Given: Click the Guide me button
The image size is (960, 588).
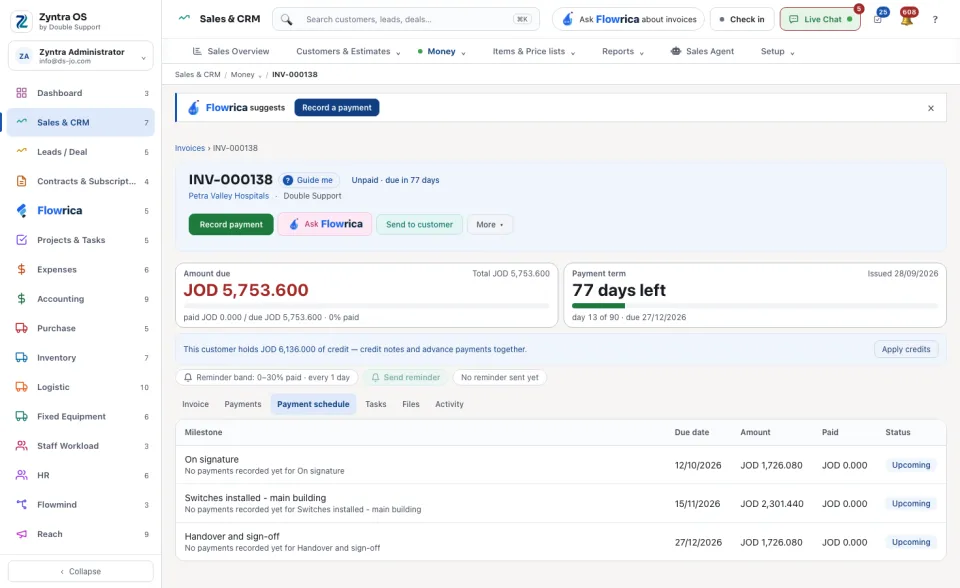Looking at the screenshot, I should tap(309, 180).
